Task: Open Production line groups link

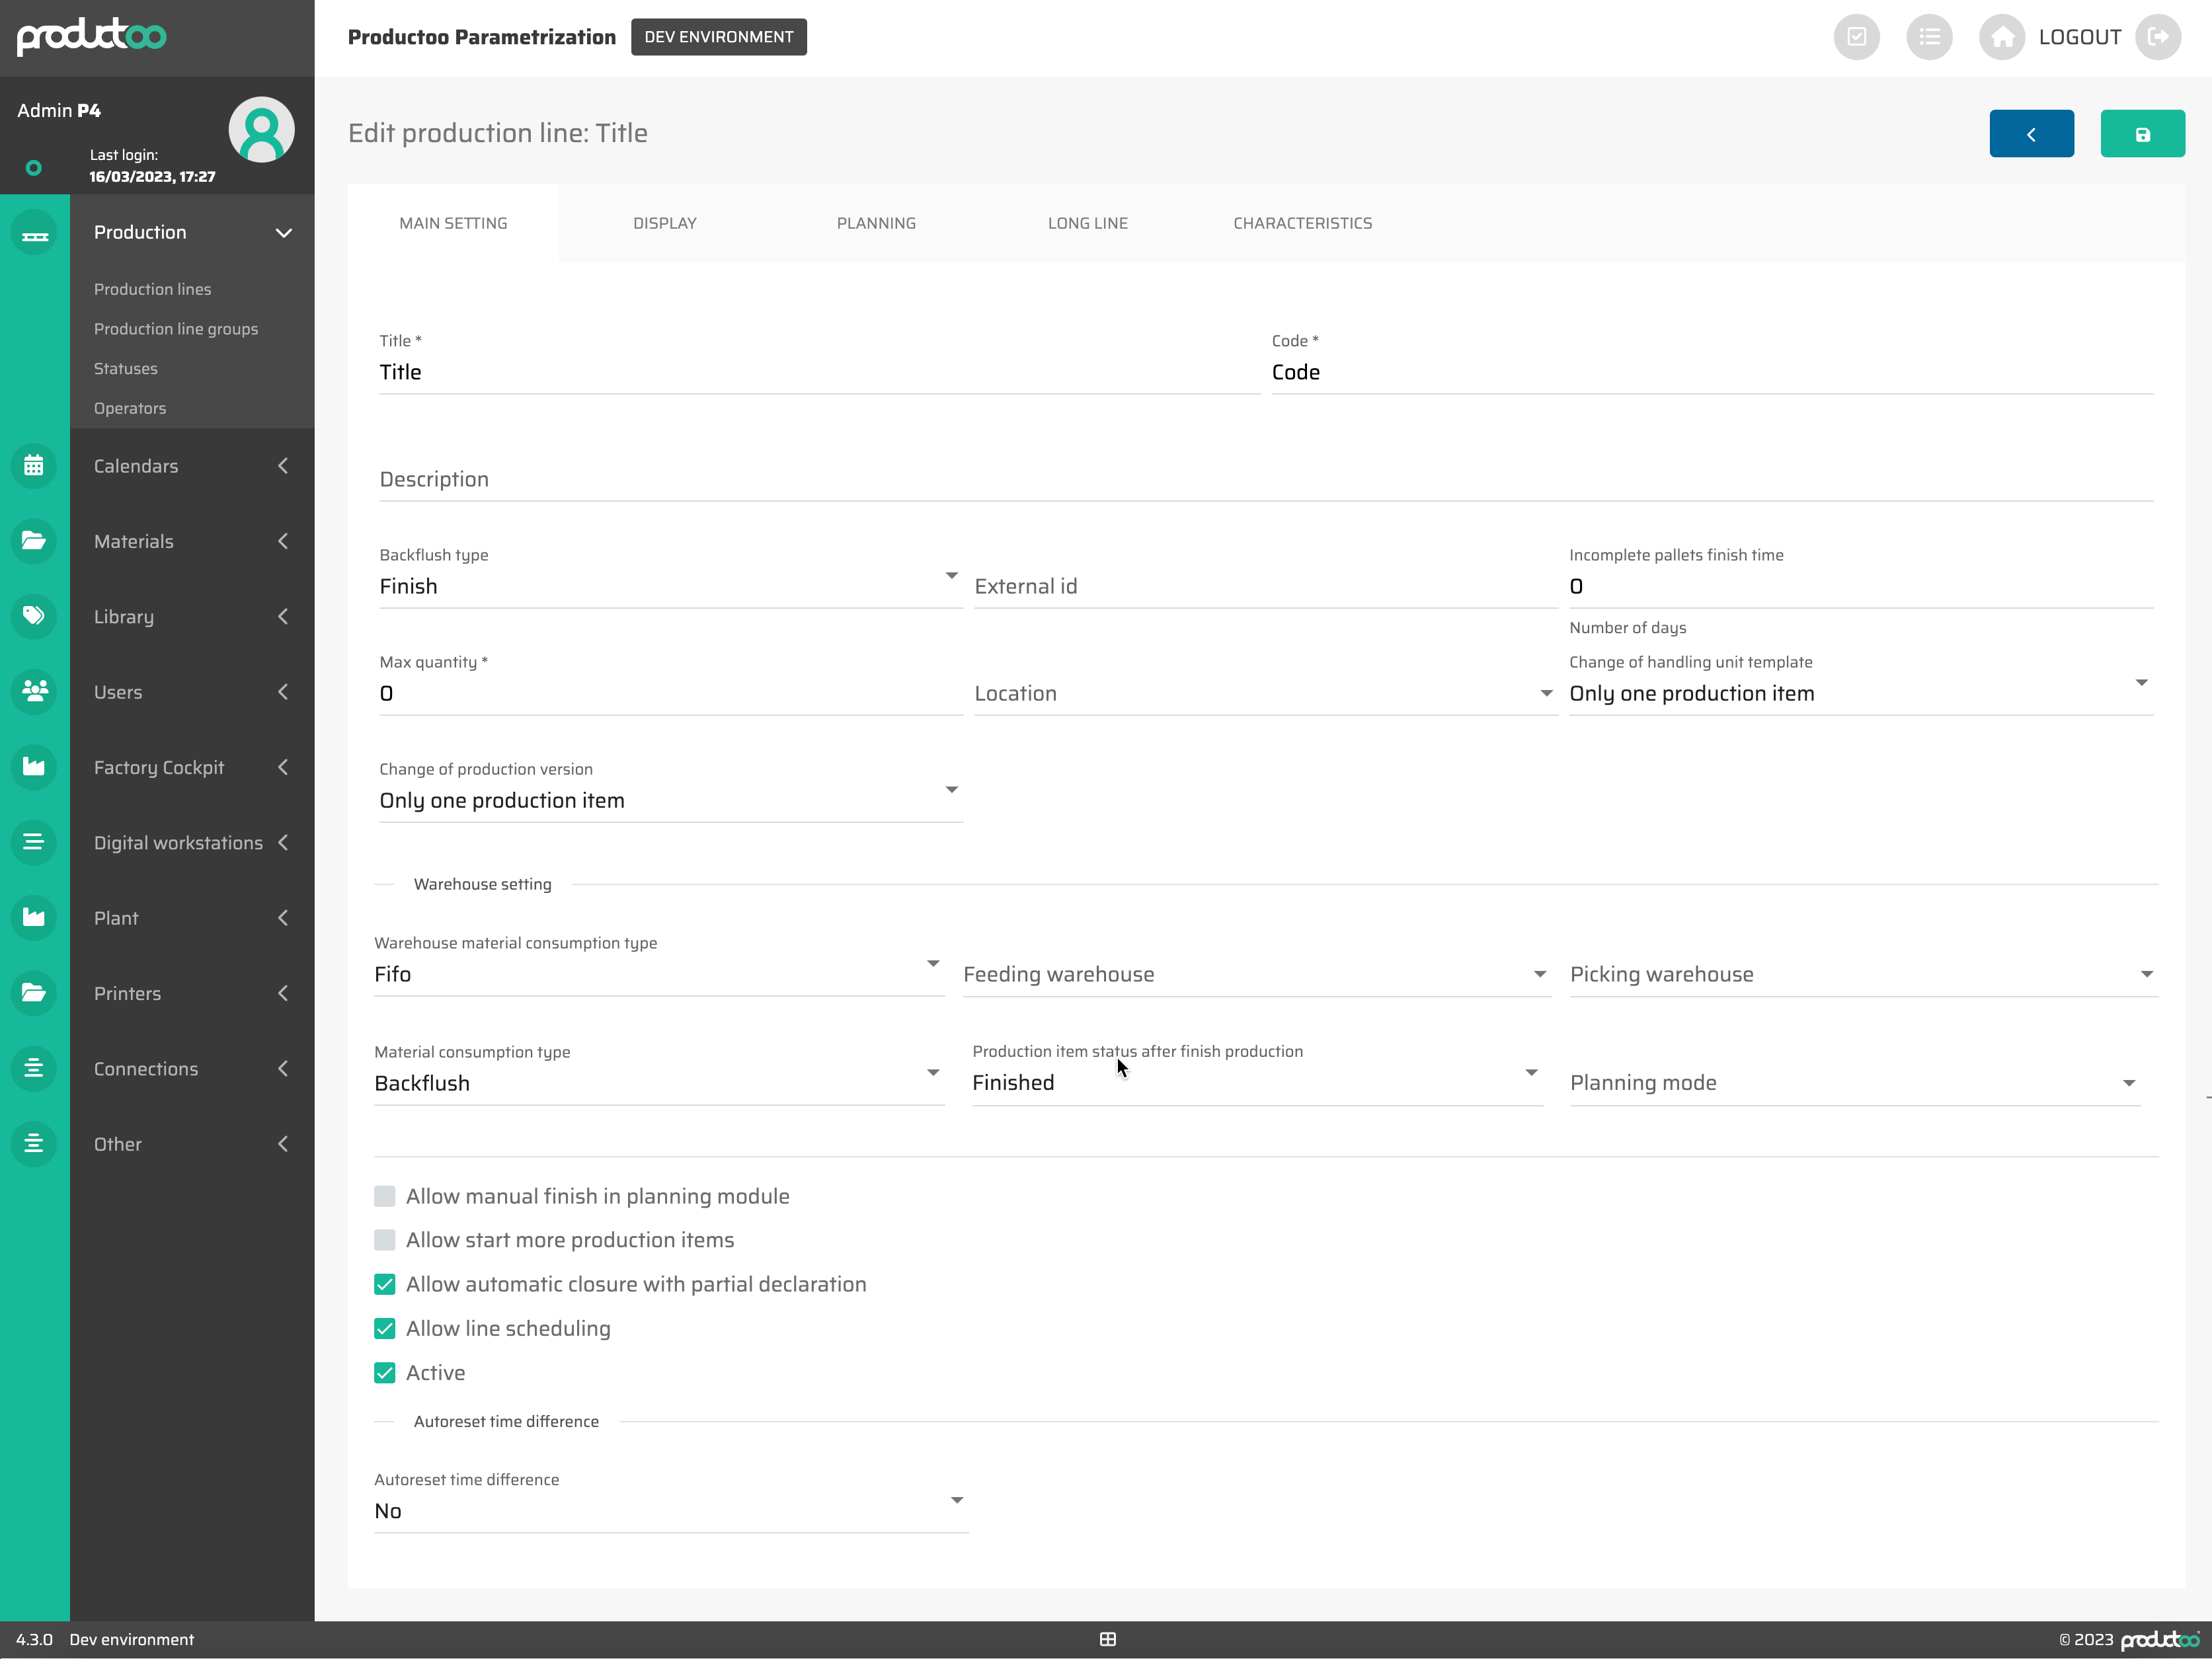Action: [176, 329]
